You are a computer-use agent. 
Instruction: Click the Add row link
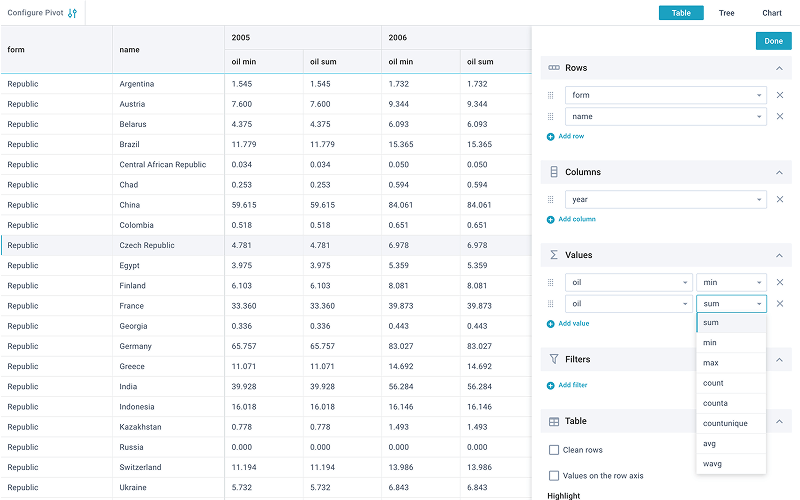tap(571, 136)
